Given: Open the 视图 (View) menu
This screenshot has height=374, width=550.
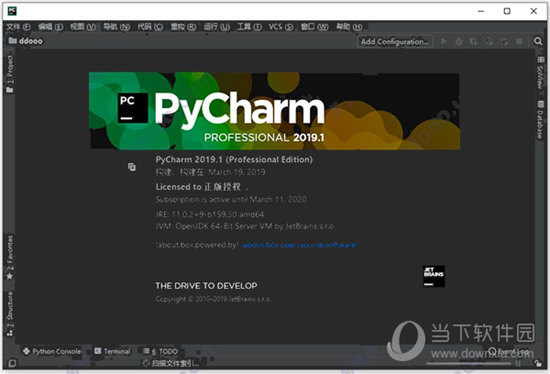Looking at the screenshot, I should tap(83, 27).
